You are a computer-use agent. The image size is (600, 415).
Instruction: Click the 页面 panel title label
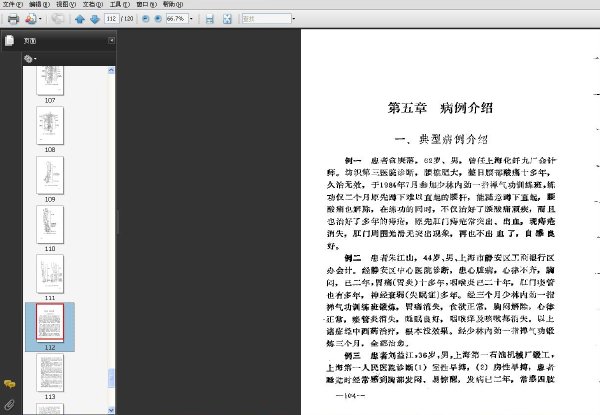click(29, 41)
